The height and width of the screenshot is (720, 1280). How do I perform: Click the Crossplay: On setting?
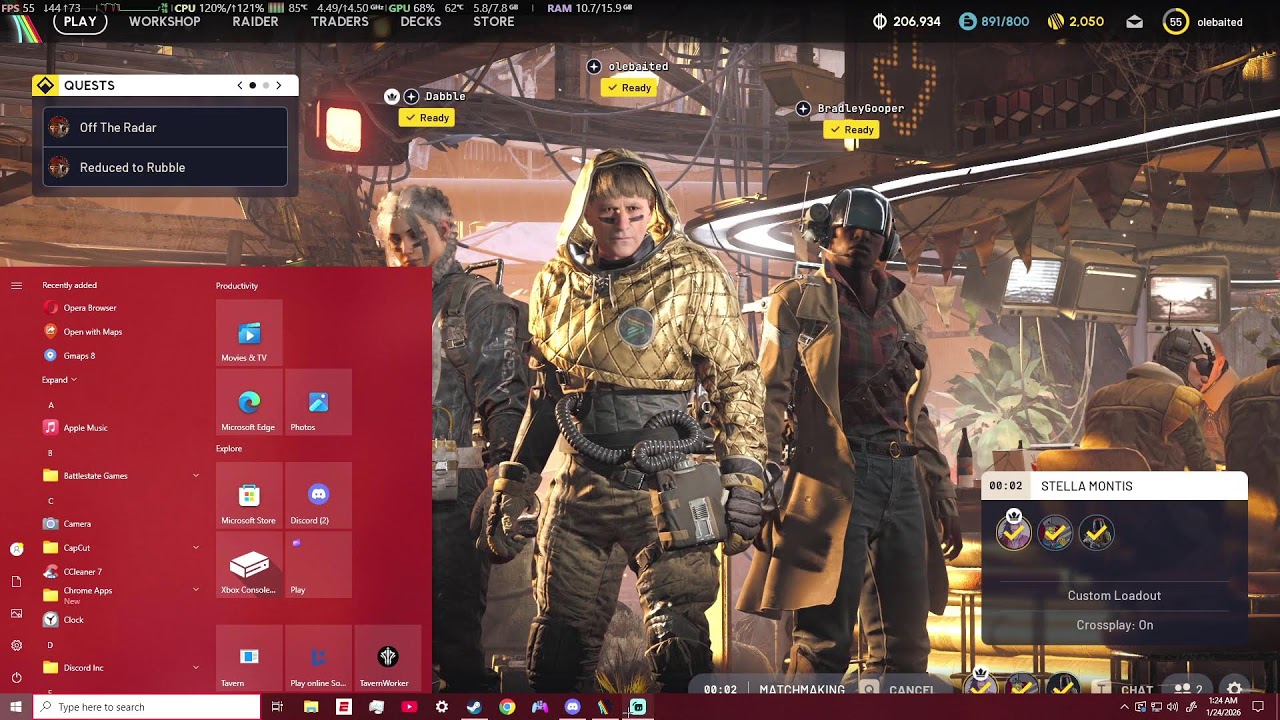(x=1115, y=626)
